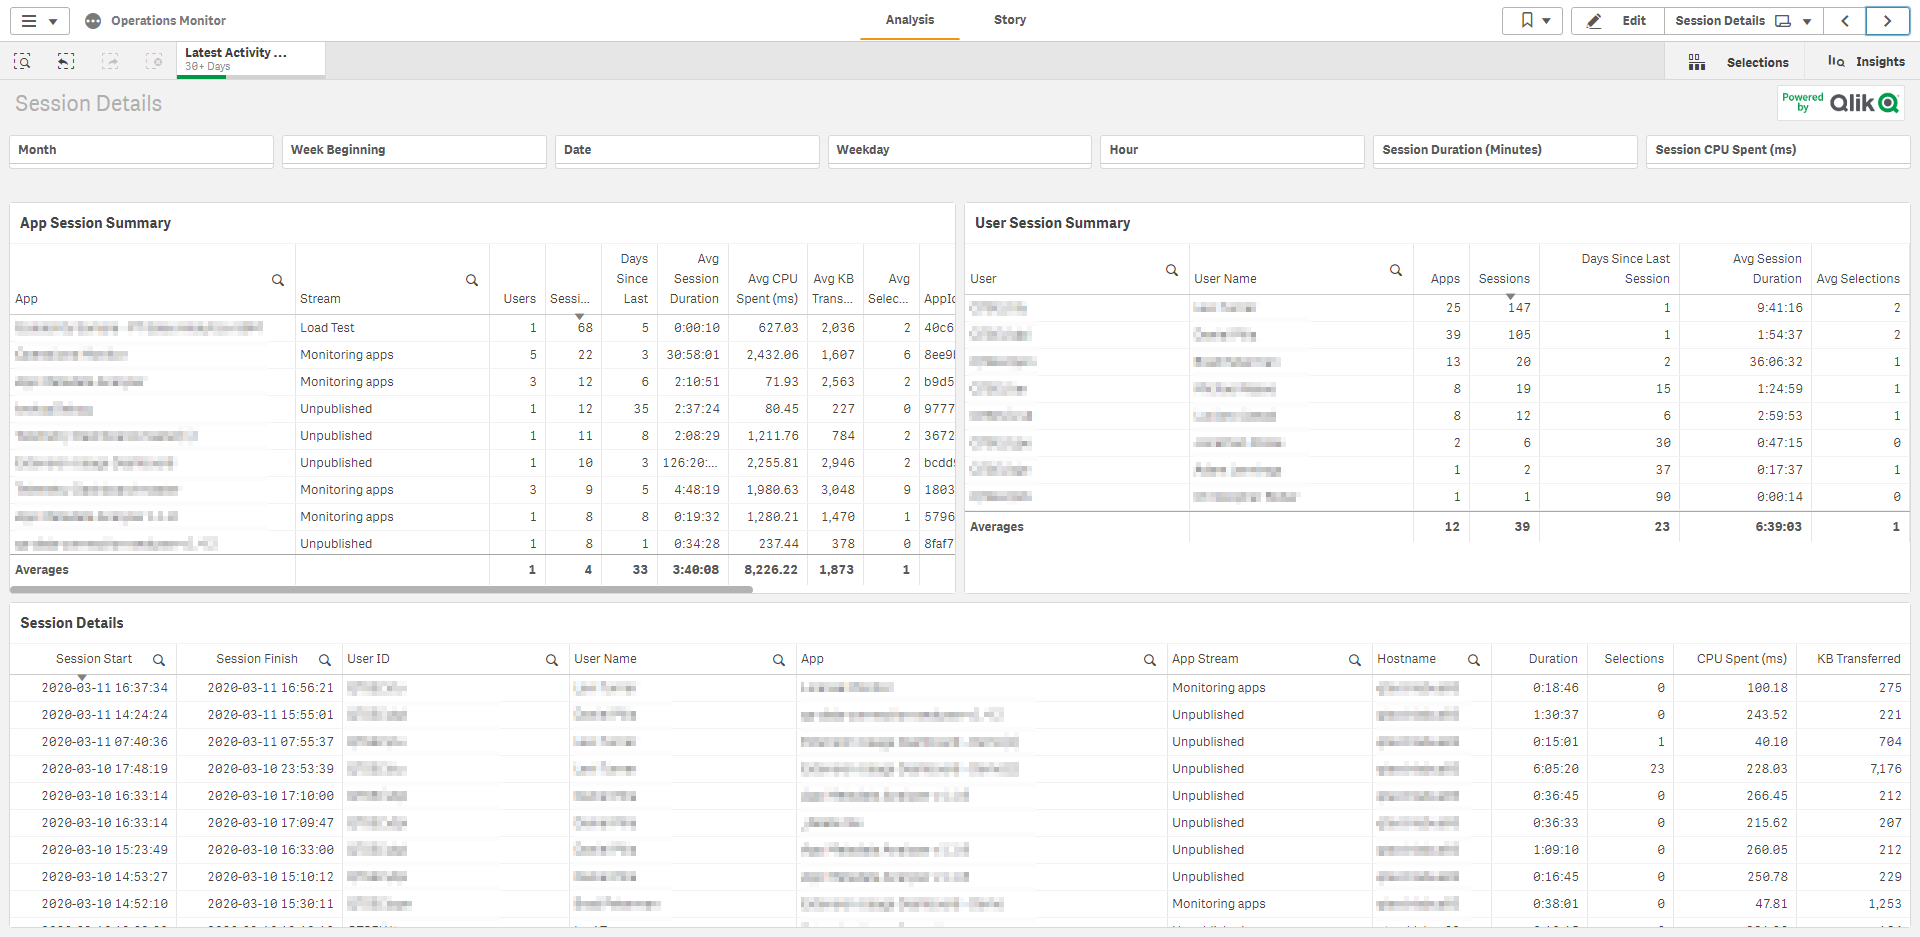Open the smart search tool
The height and width of the screenshot is (937, 1920).
tap(22, 62)
